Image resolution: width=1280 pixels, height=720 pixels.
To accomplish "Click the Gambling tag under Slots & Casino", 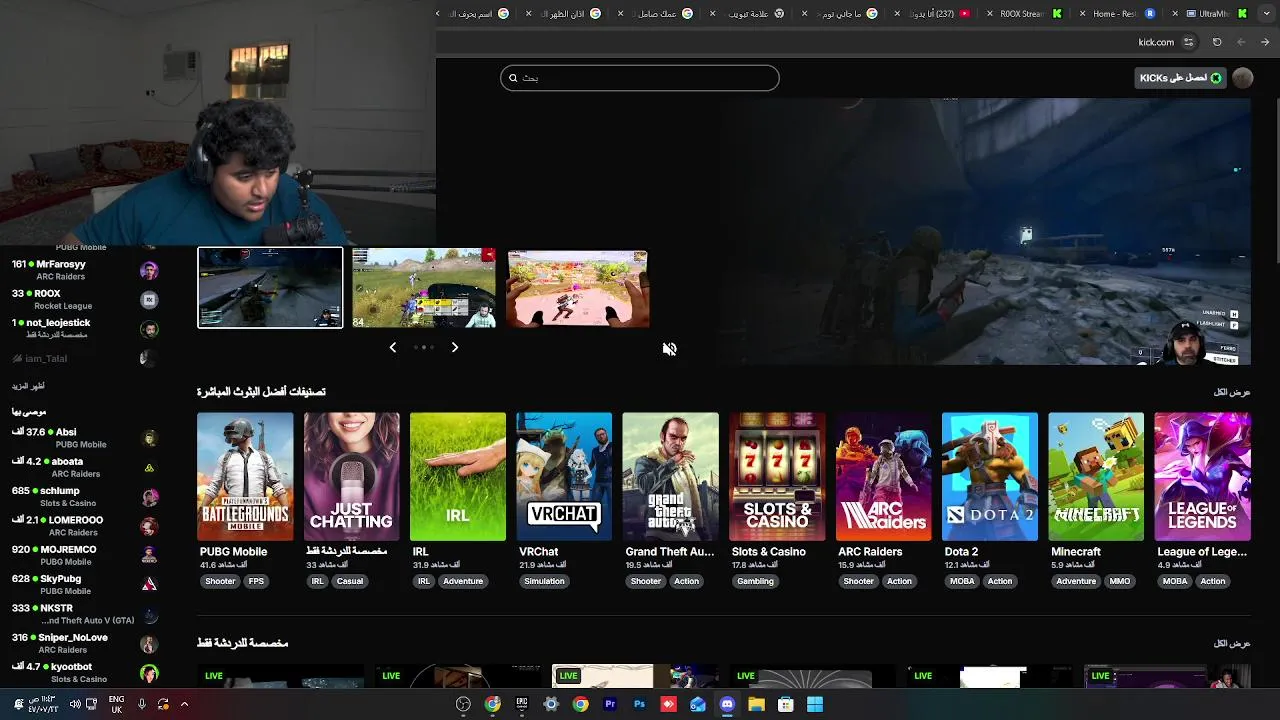I will 755,581.
